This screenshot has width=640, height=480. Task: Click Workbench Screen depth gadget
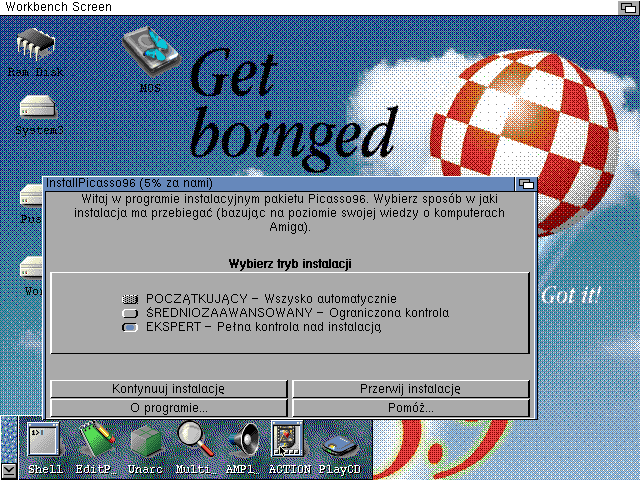click(x=628, y=7)
